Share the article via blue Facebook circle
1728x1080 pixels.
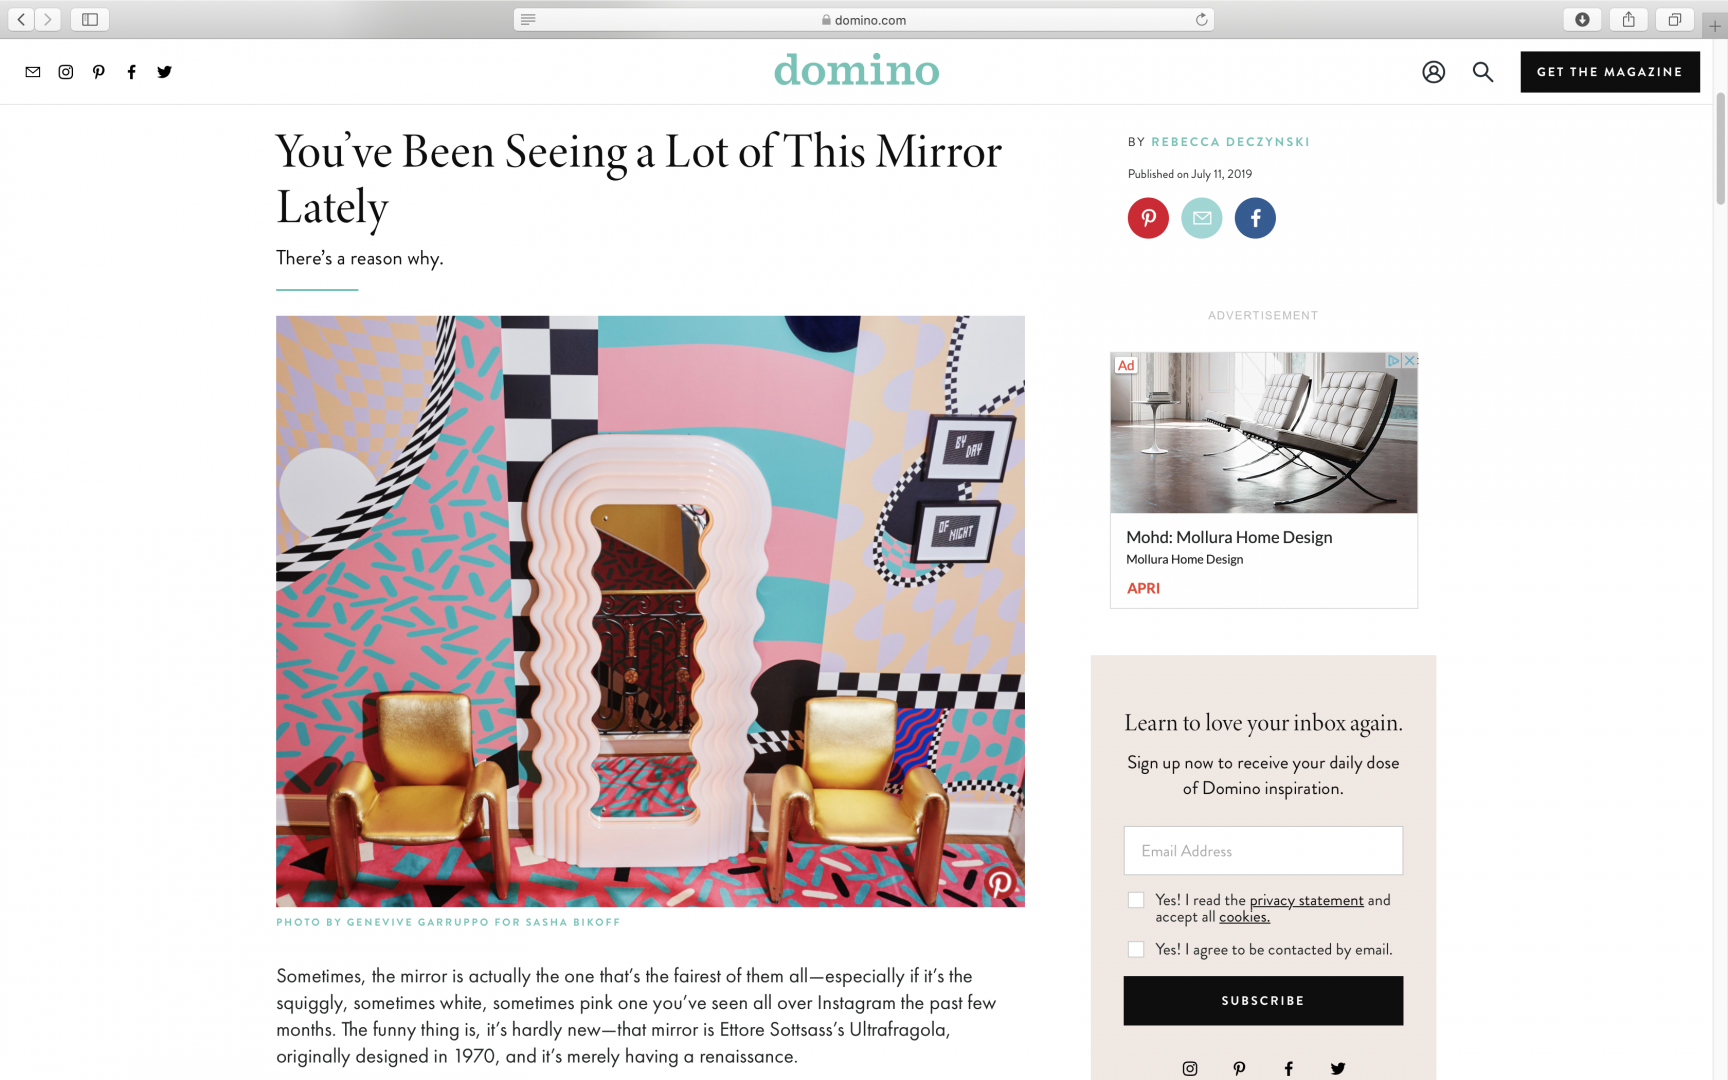pos(1255,218)
